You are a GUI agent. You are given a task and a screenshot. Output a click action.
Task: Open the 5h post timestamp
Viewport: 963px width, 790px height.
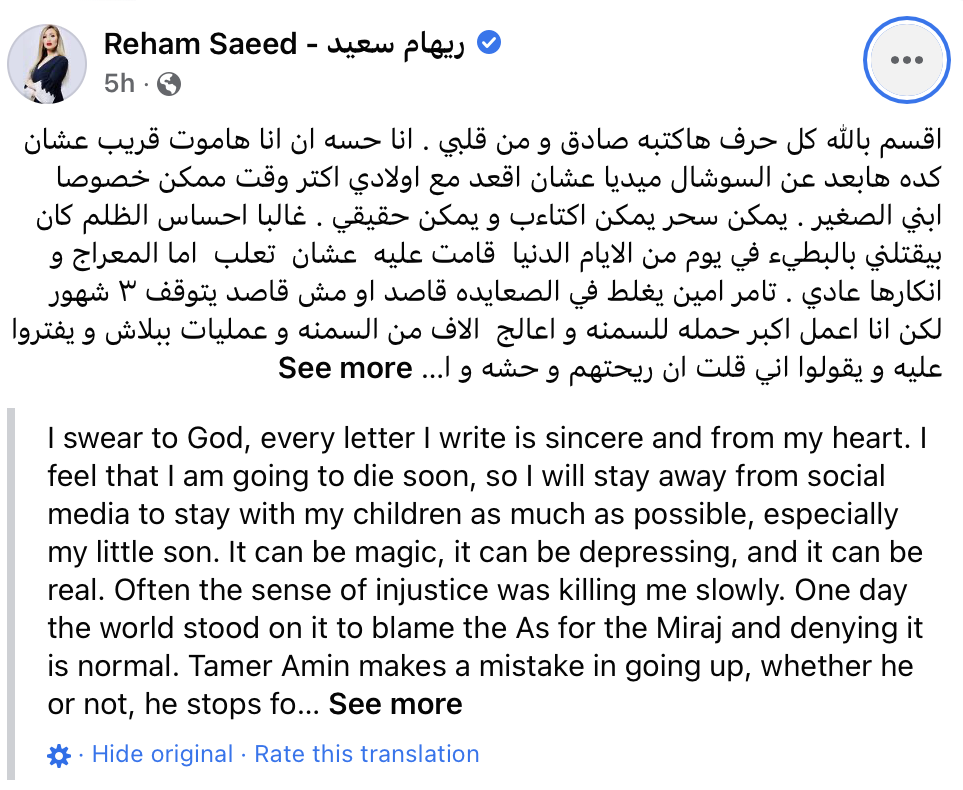119,84
